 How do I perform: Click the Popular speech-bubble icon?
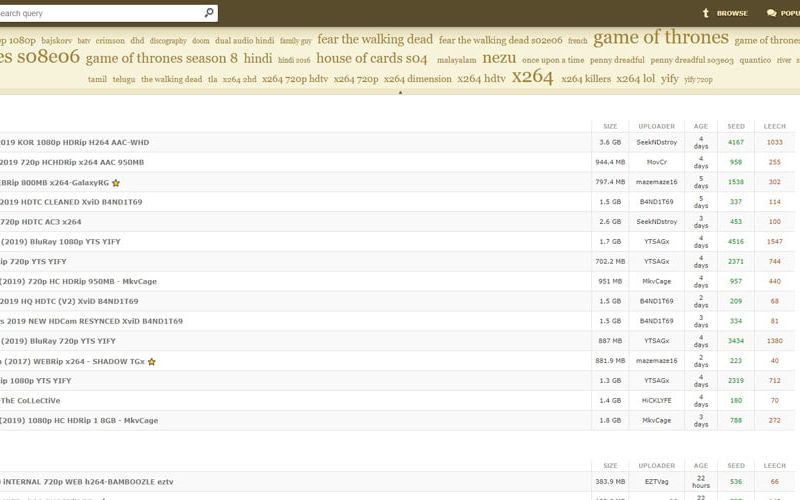tap(771, 13)
